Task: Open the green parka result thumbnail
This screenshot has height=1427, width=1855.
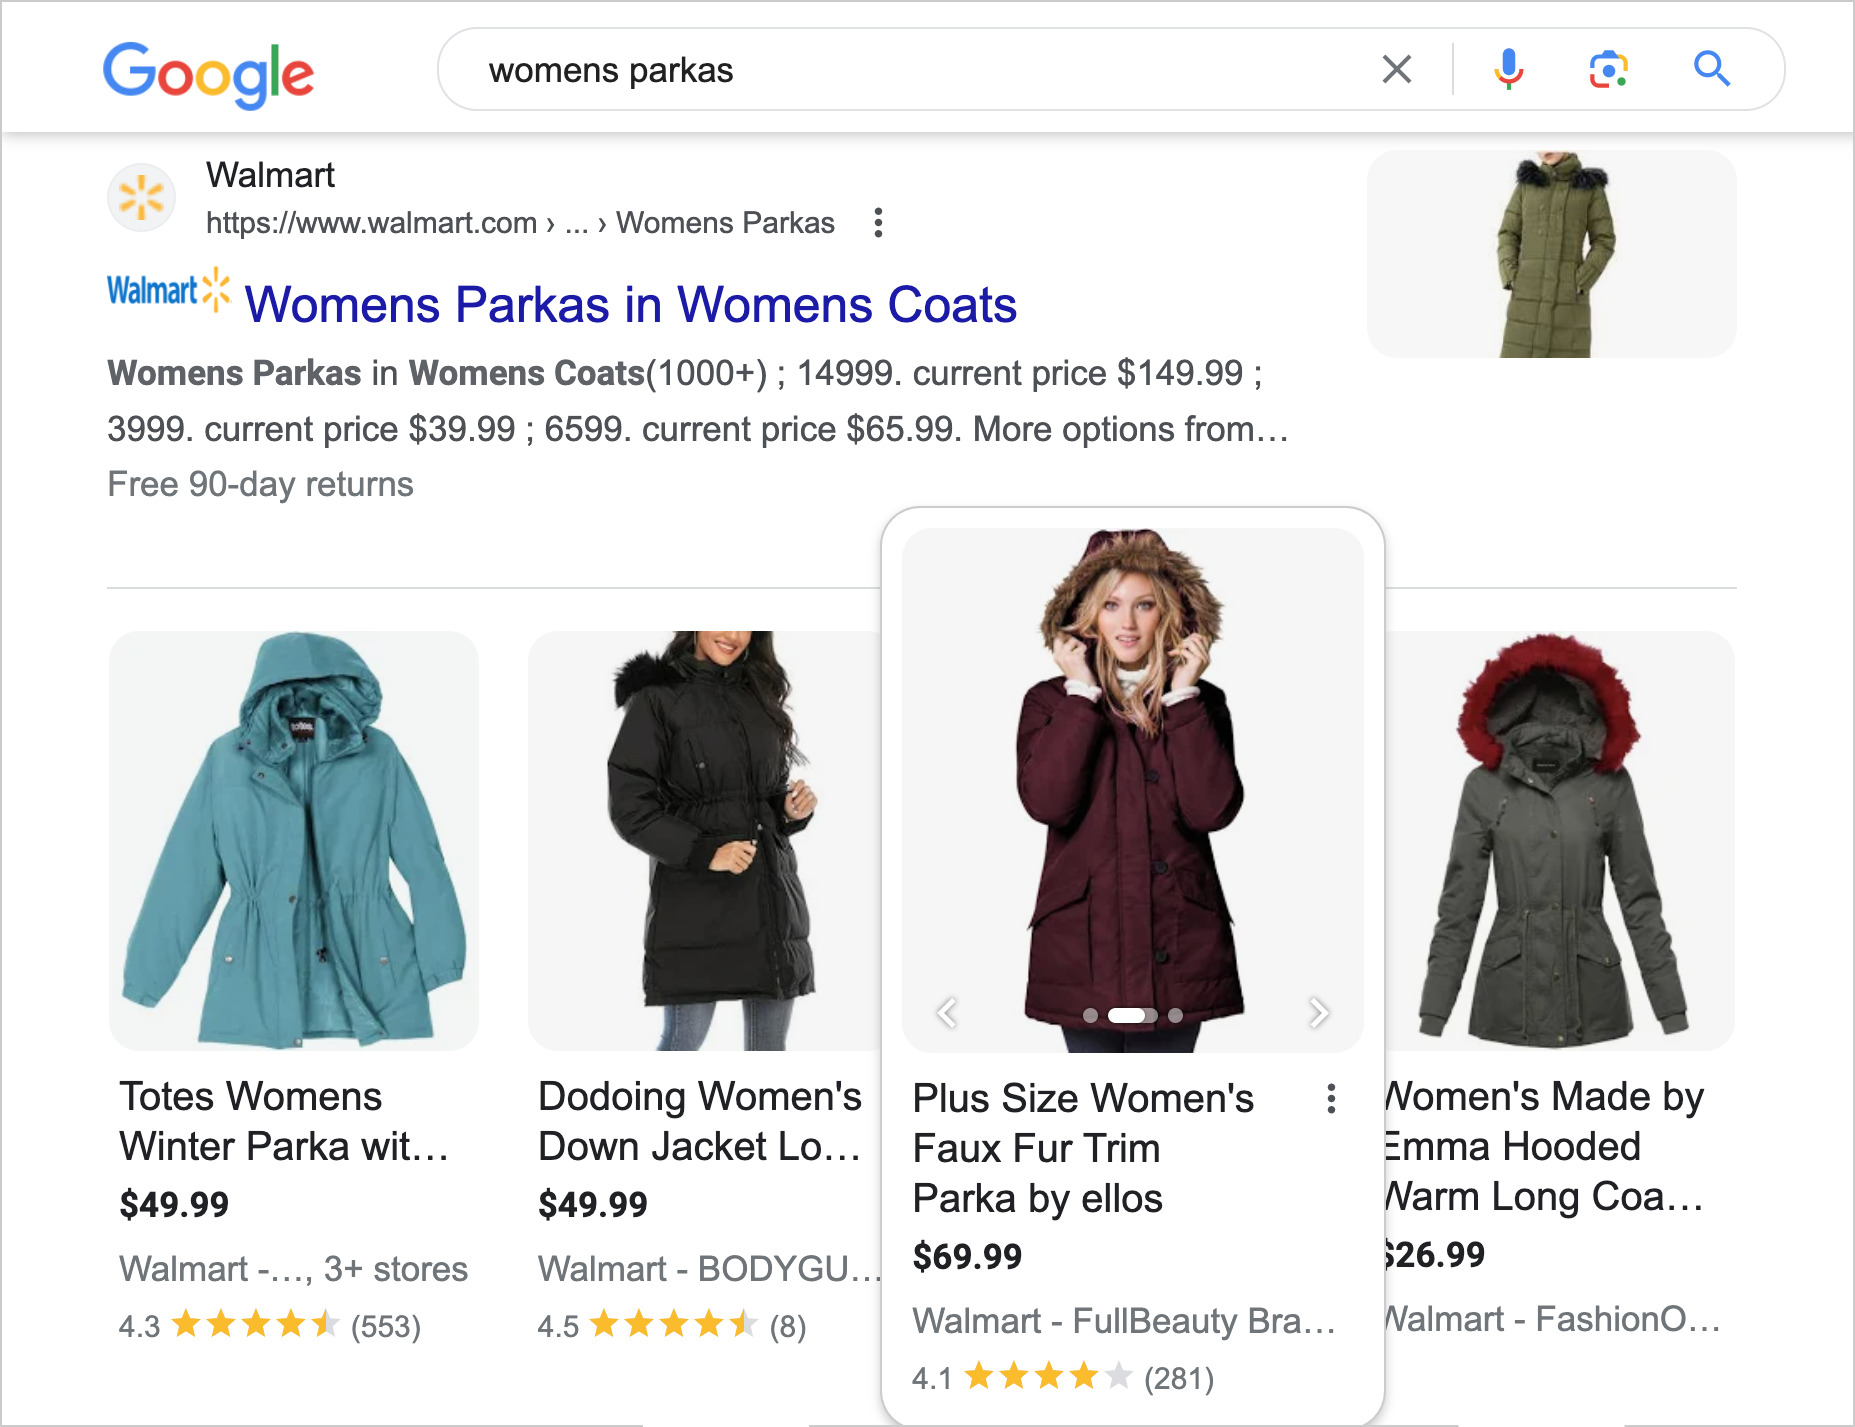Action: 1551,254
